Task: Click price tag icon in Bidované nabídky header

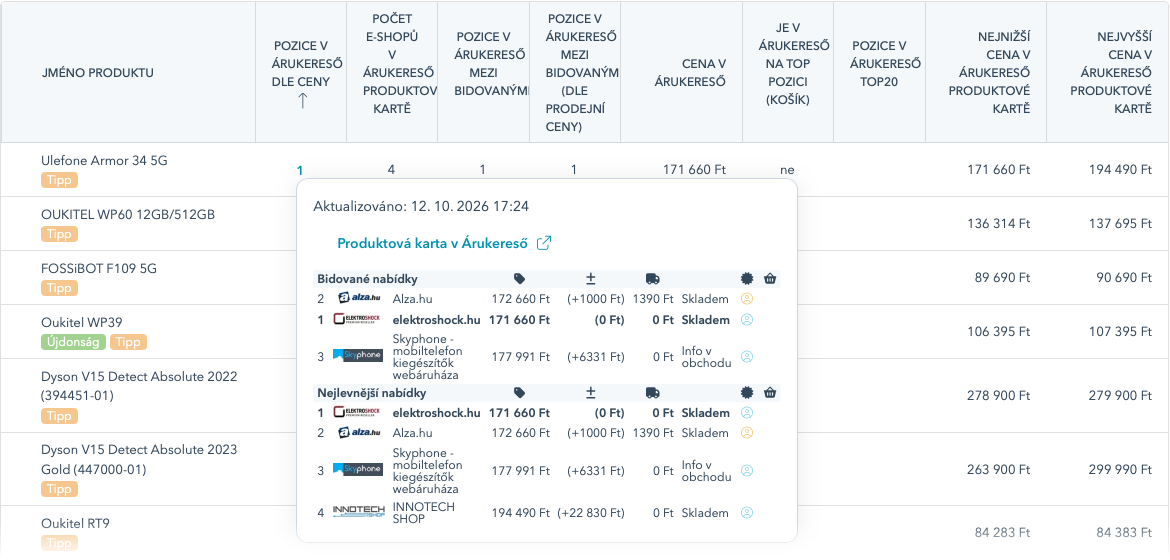Action: [520, 279]
